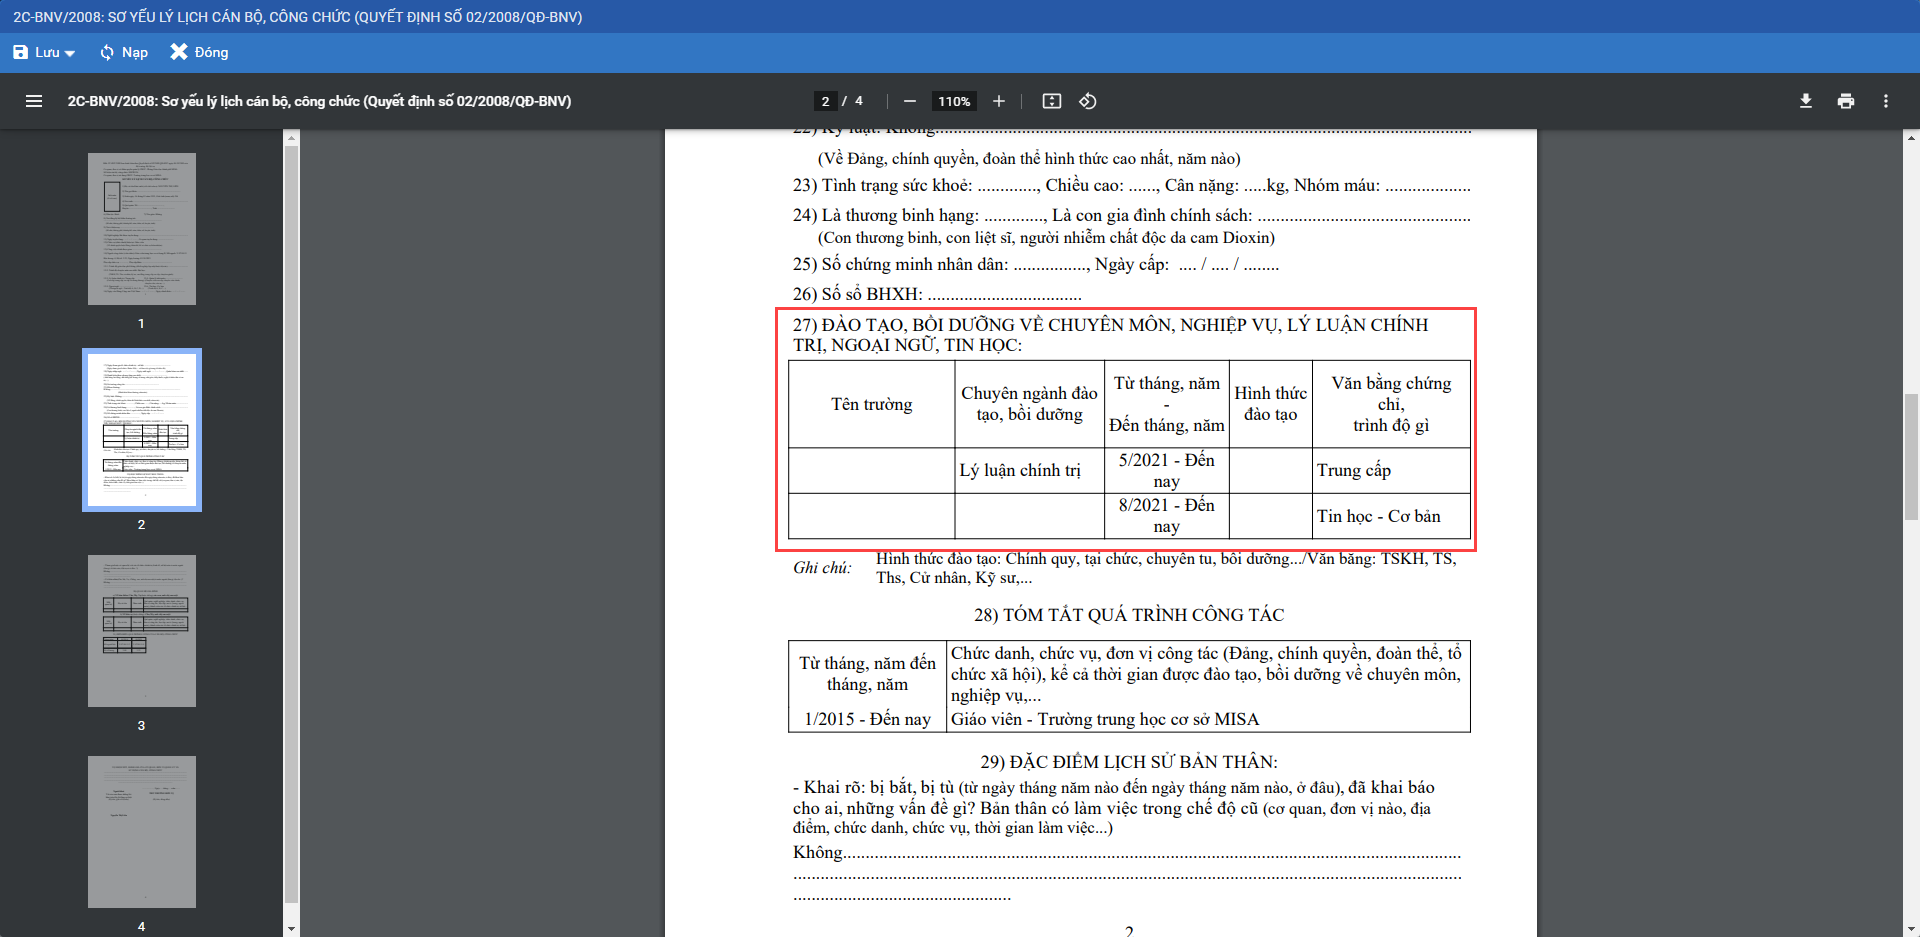Click the document vertical scrollbar thumb
This screenshot has width=1920, height=937.
coord(1911,456)
